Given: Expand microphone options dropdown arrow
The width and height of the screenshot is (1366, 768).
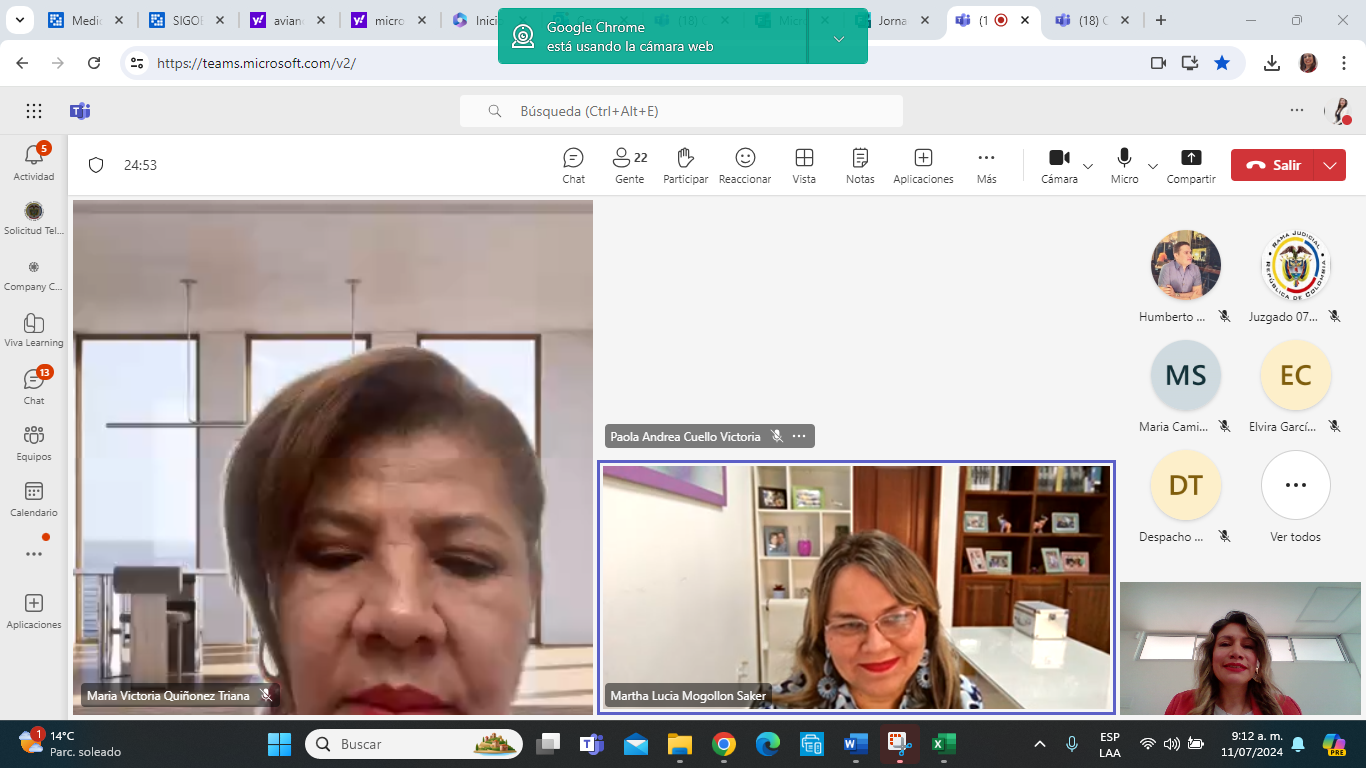Looking at the screenshot, I should 1153,166.
